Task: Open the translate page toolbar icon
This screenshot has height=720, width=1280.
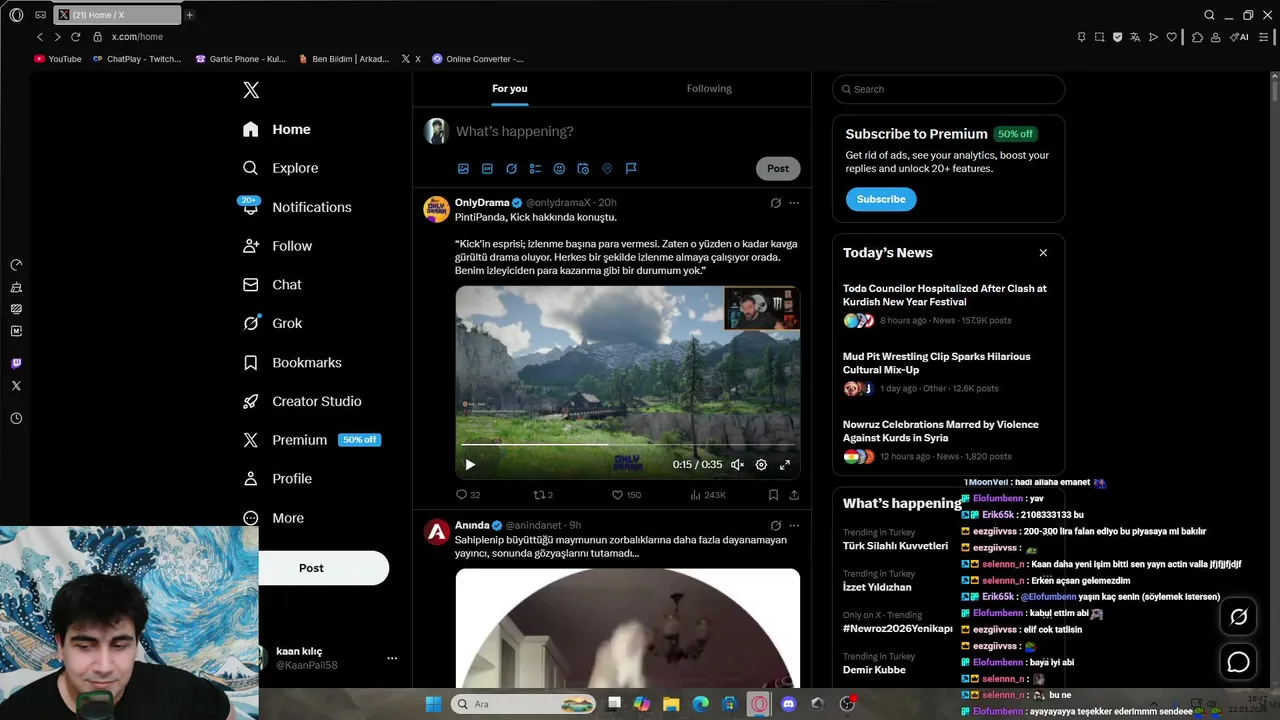Action: [x=1135, y=37]
